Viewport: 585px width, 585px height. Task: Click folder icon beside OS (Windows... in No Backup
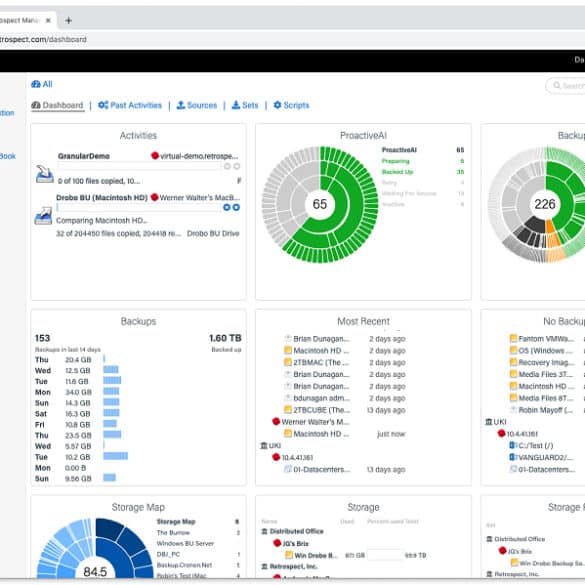[x=513, y=350]
